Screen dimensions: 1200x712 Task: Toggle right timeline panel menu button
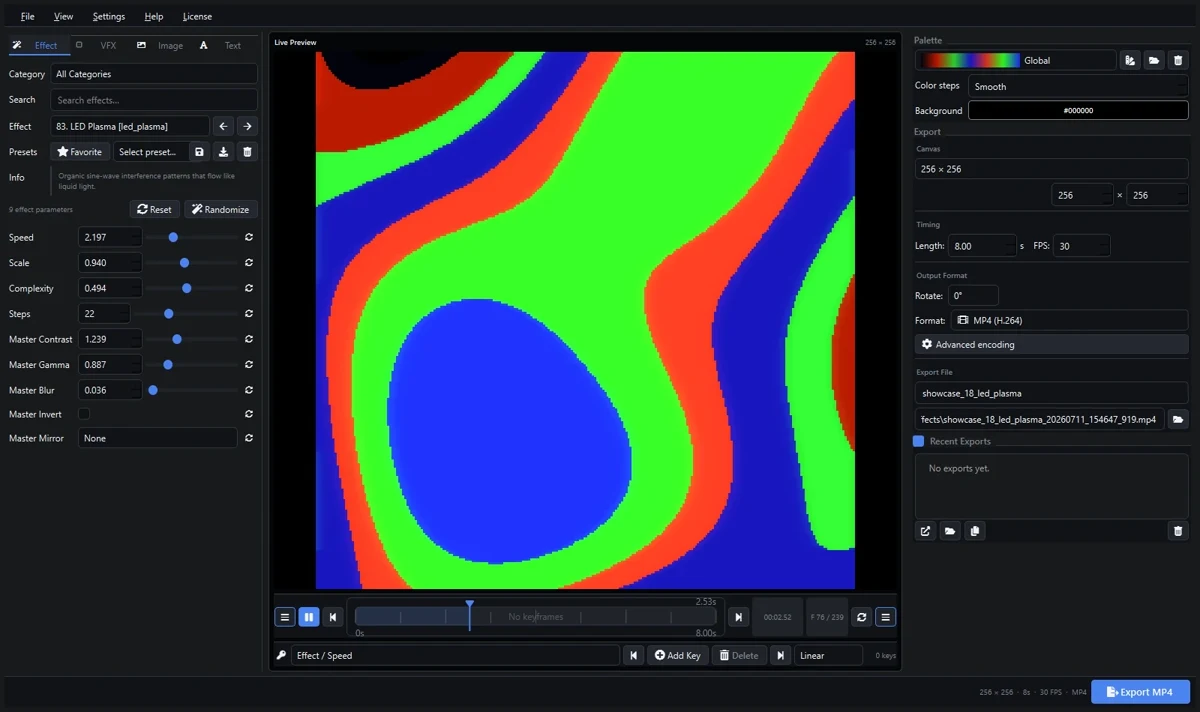click(x=886, y=617)
